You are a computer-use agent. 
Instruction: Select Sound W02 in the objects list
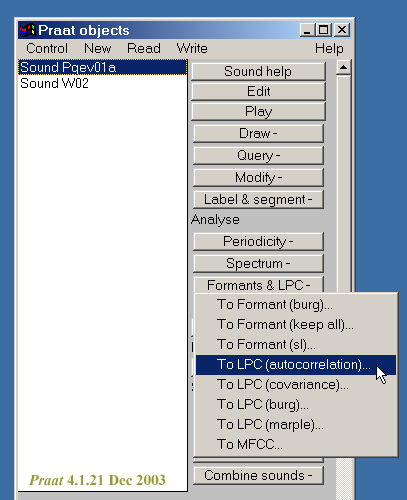(x=54, y=83)
